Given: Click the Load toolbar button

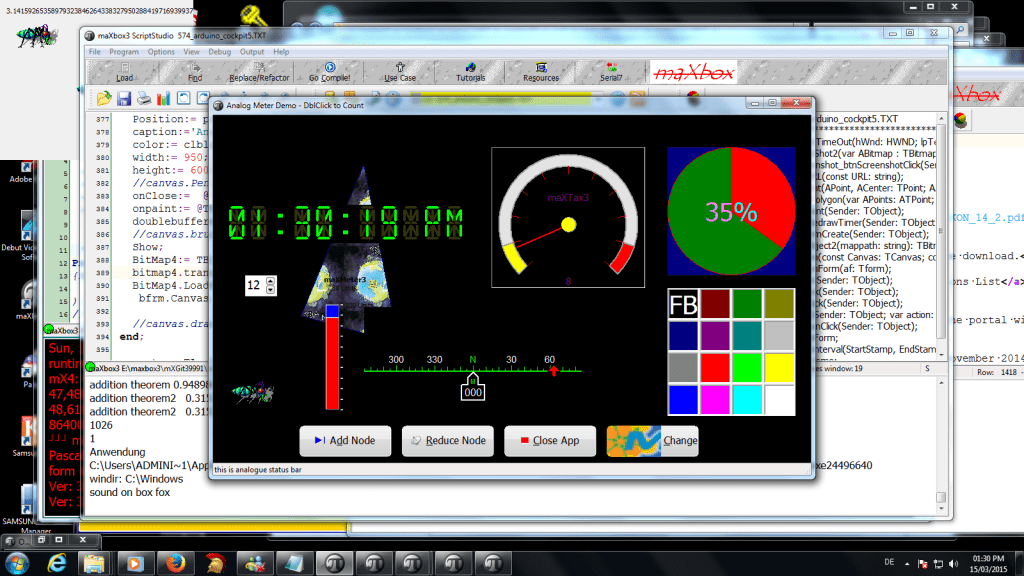Looking at the screenshot, I should pyautogui.click(x=124, y=72).
